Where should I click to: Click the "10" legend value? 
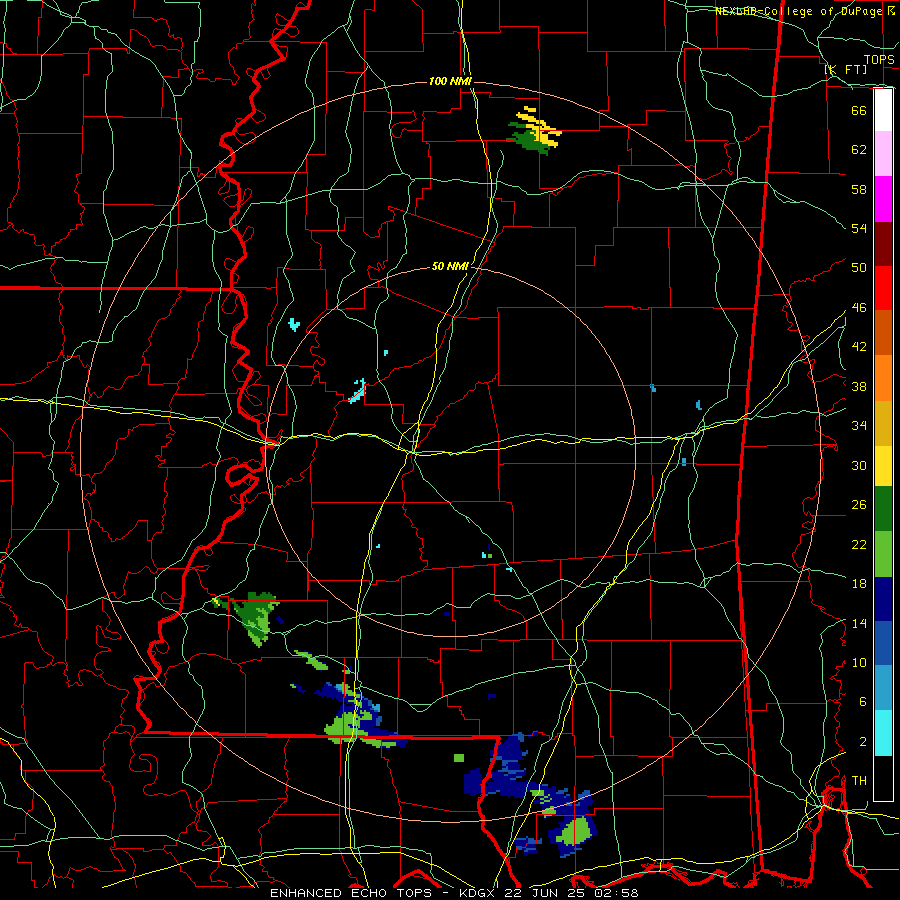(859, 663)
